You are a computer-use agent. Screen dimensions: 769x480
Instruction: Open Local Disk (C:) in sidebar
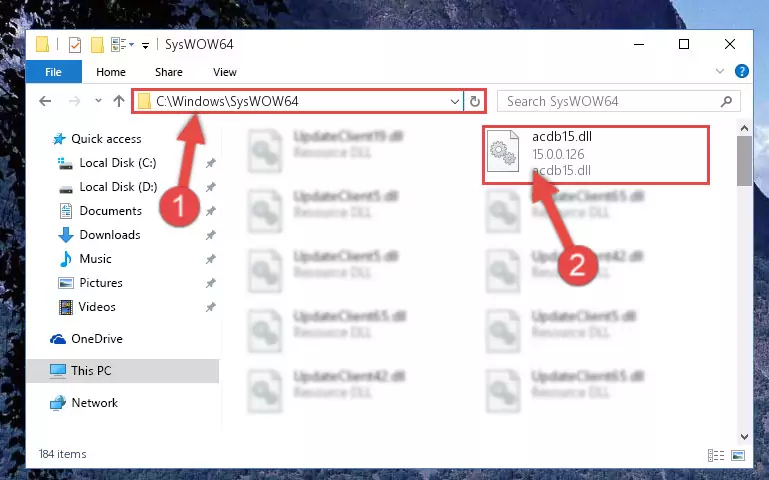click(118, 163)
